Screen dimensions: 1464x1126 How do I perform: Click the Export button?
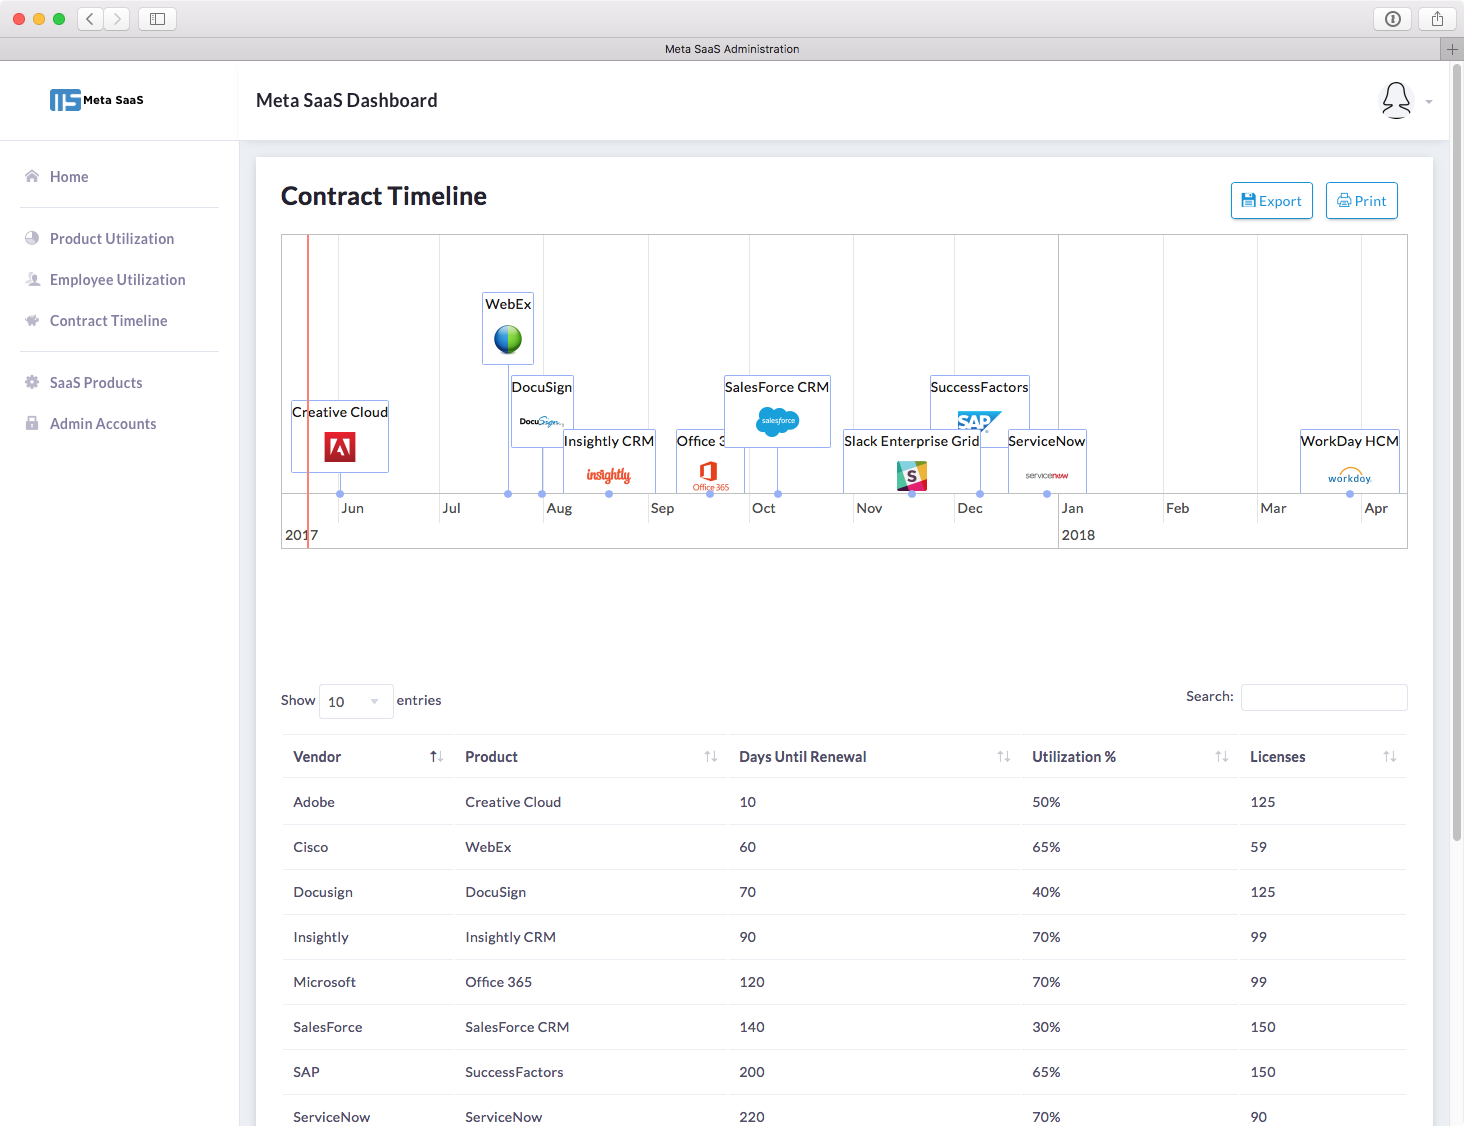point(1271,200)
